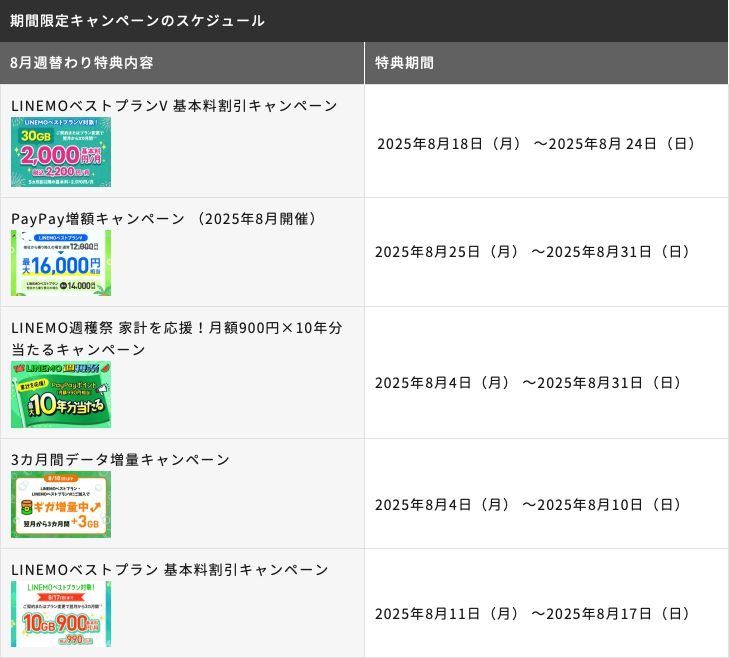Click the LINEMOベストプランV 2,000円 banner thumbnail
This screenshot has height=658, width=729.
coord(61,152)
